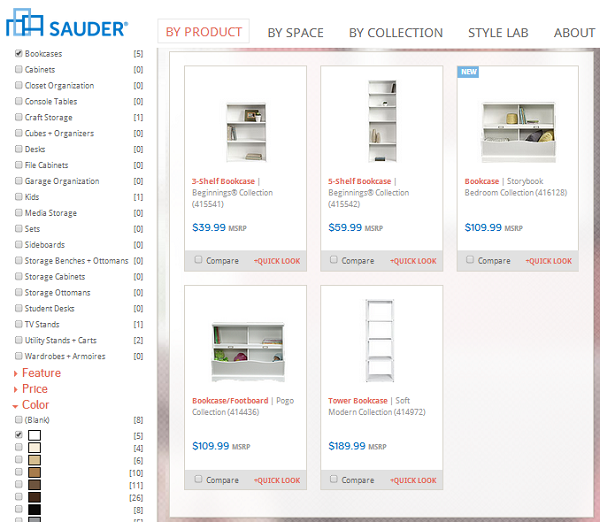
Task: Uncheck the Bookcases category checkbox
Action: [x=19, y=53]
